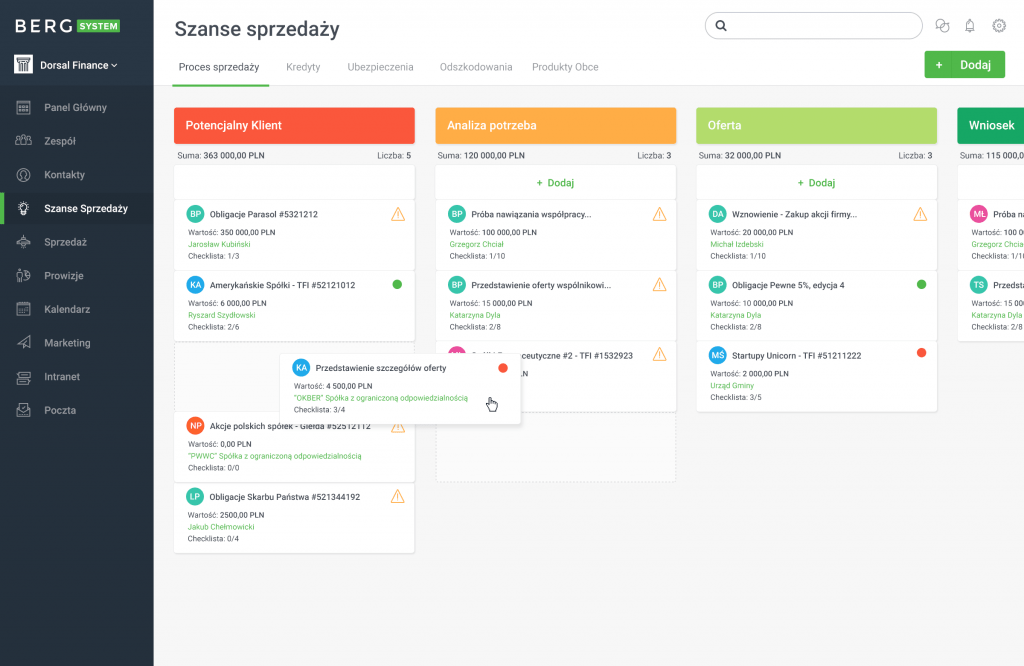Viewport: 1024px width, 666px height.
Task: Click the search input field
Action: coord(814,25)
